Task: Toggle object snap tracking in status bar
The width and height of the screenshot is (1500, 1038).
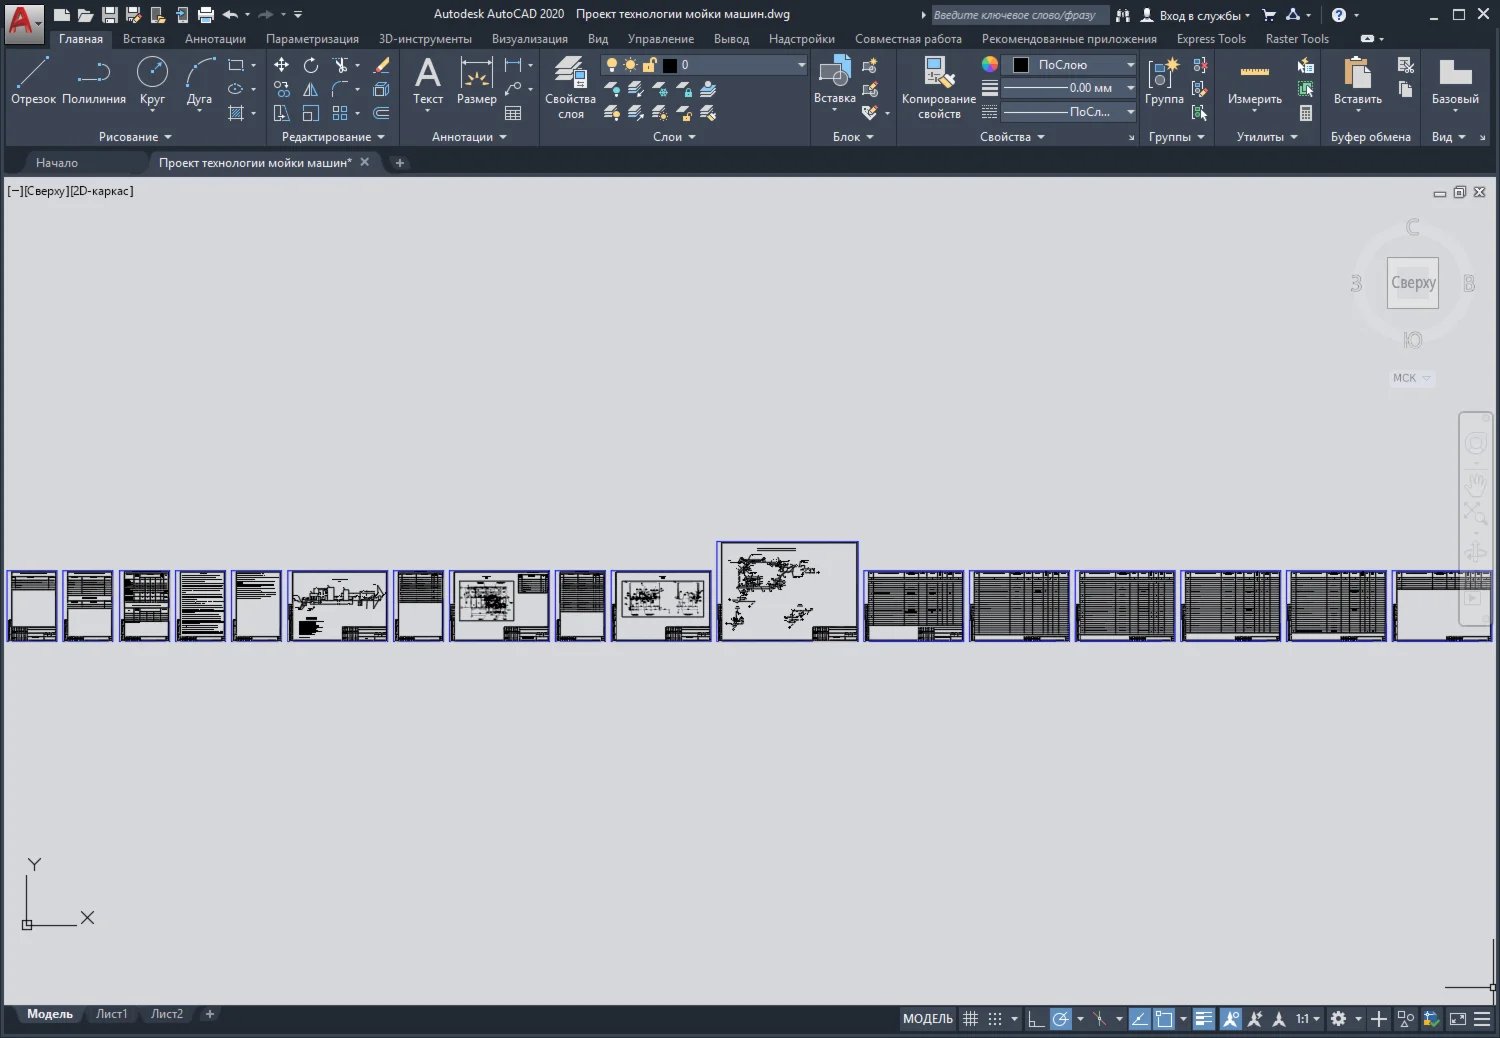Action: coord(1139,1019)
